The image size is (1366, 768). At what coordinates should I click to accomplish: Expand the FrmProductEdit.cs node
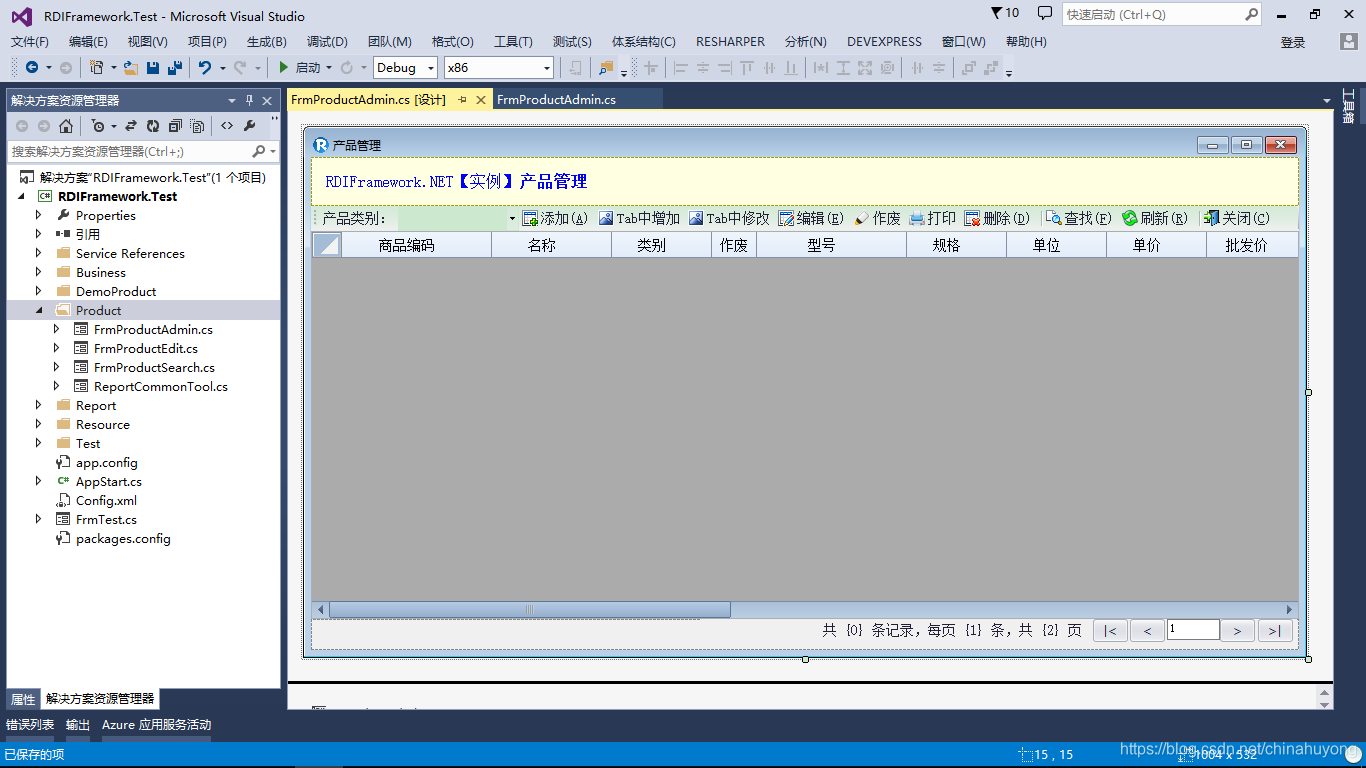click(57, 348)
